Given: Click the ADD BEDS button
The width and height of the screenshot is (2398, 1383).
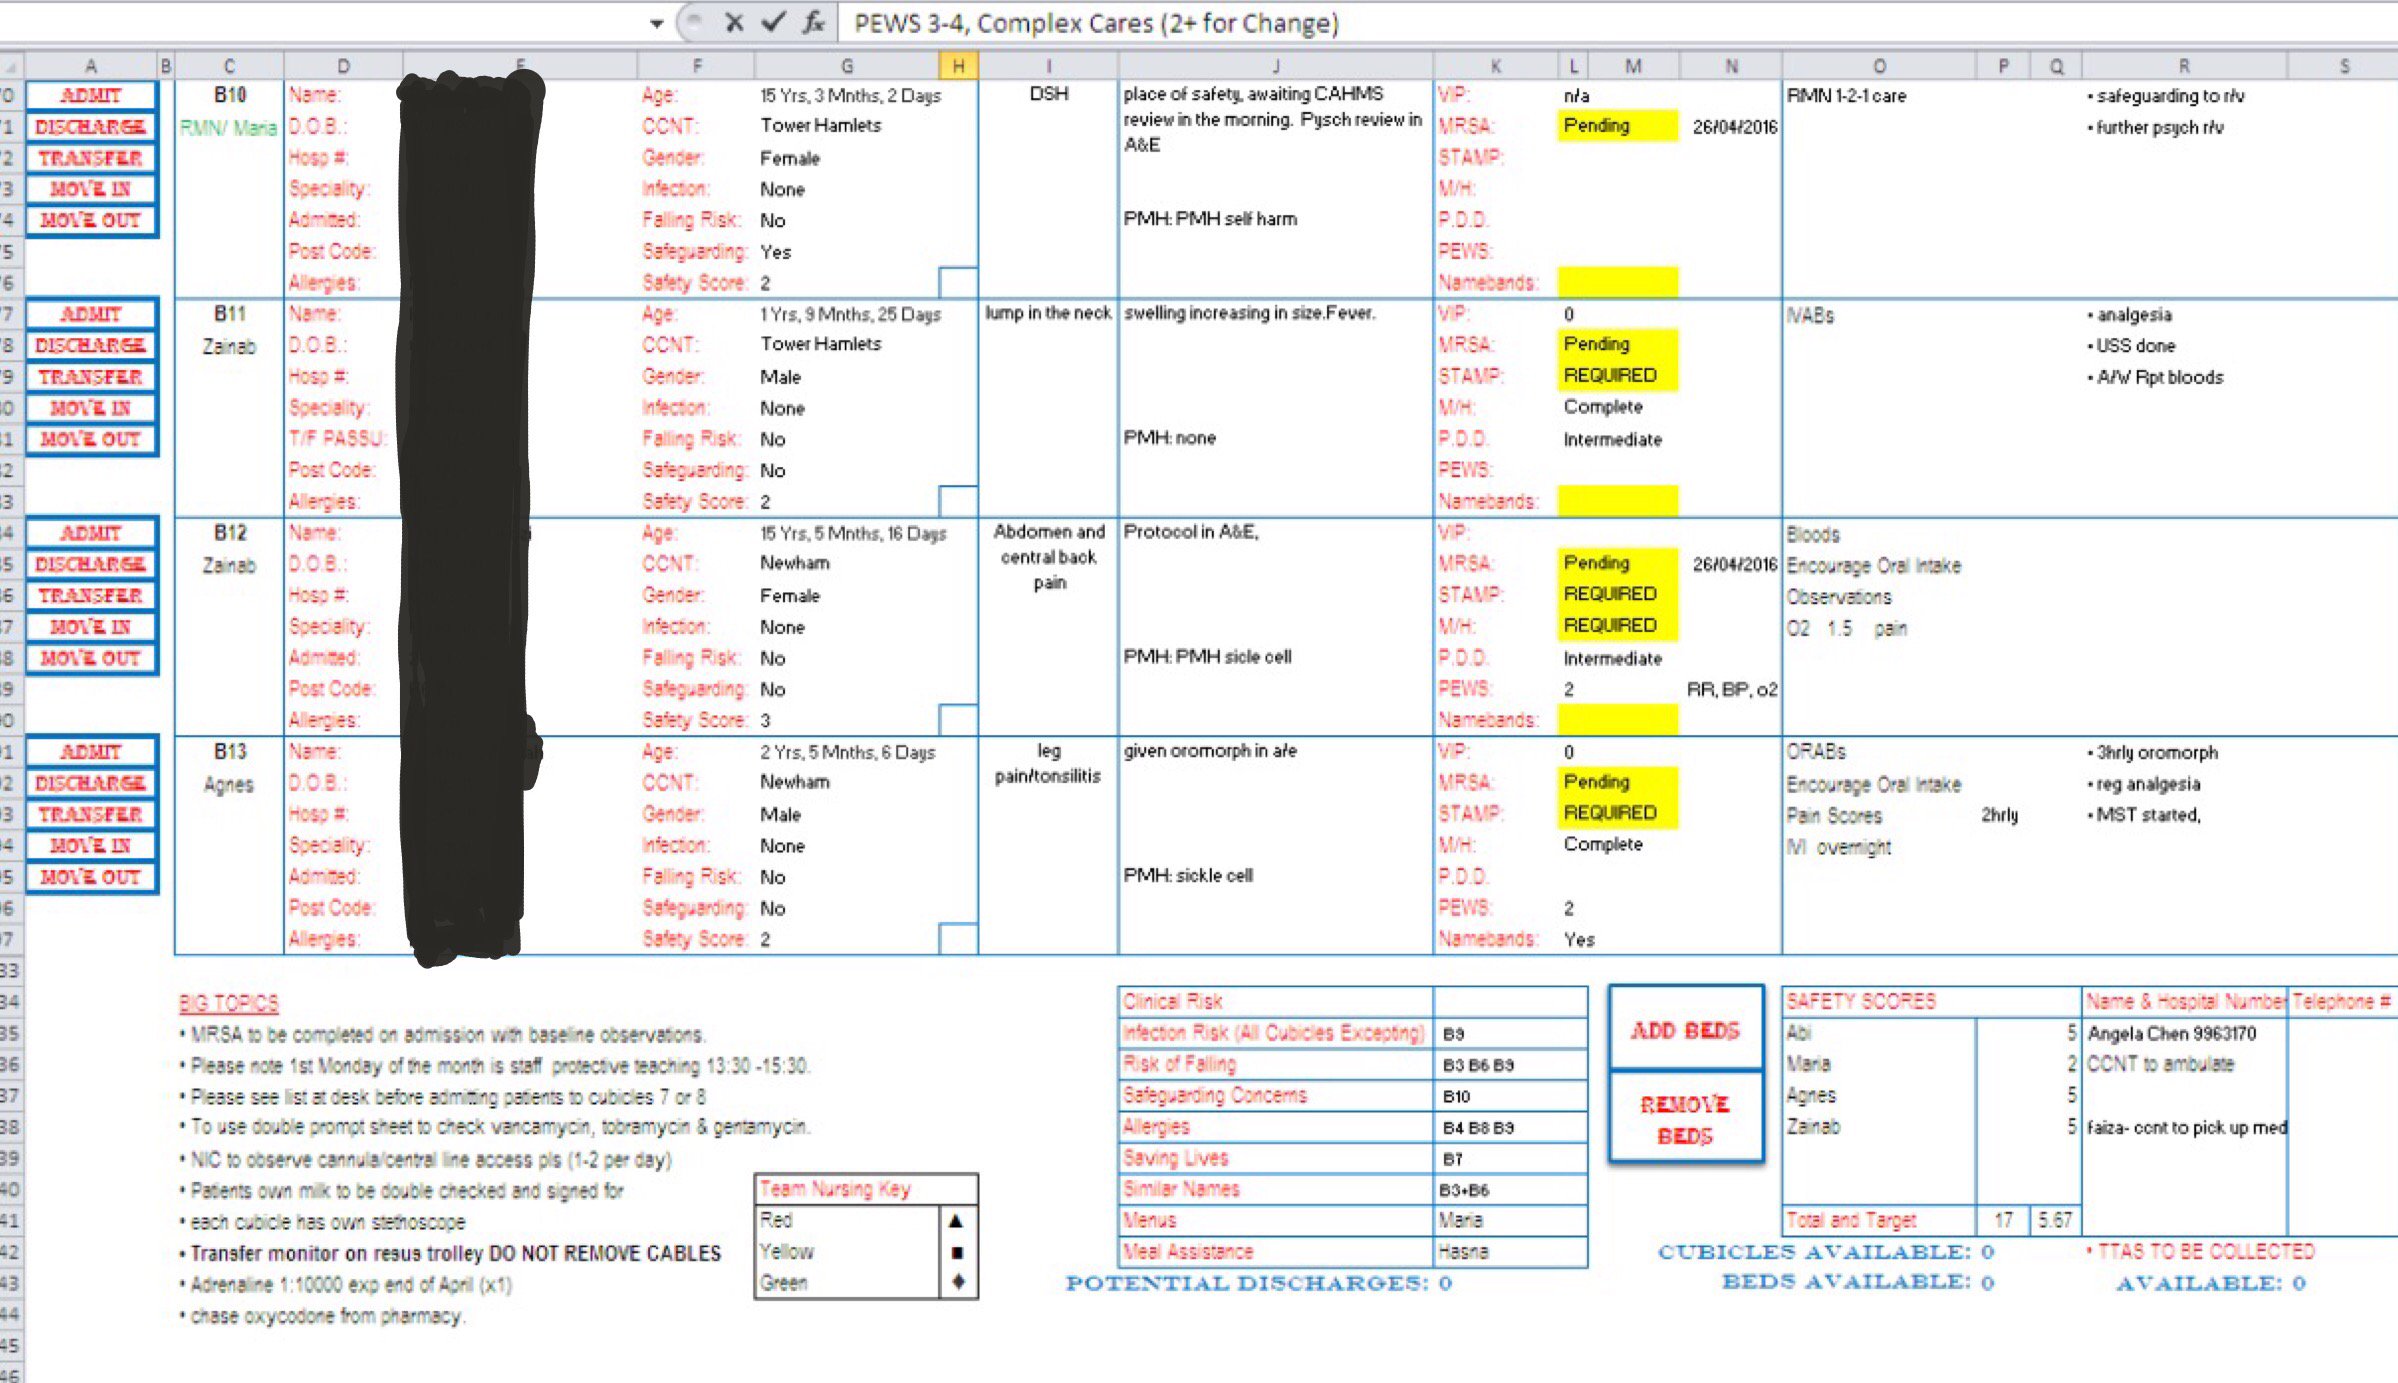Looking at the screenshot, I should [x=1686, y=1030].
